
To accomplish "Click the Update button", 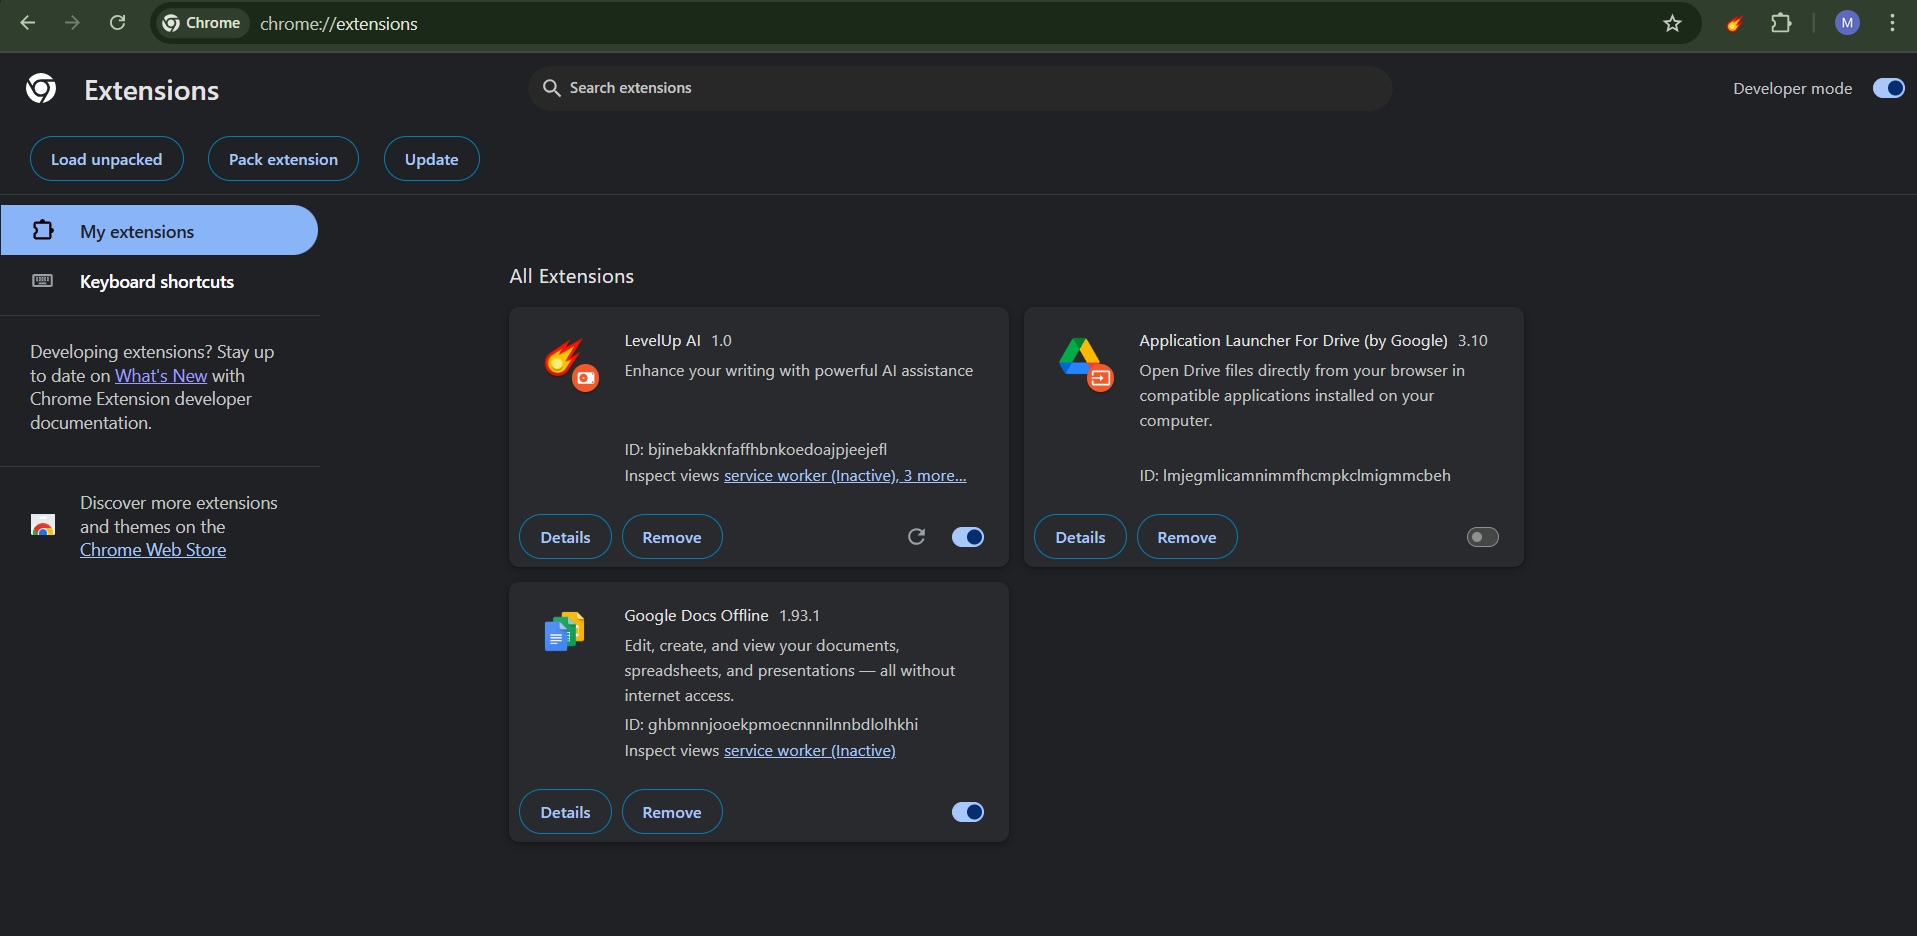I will click(432, 159).
